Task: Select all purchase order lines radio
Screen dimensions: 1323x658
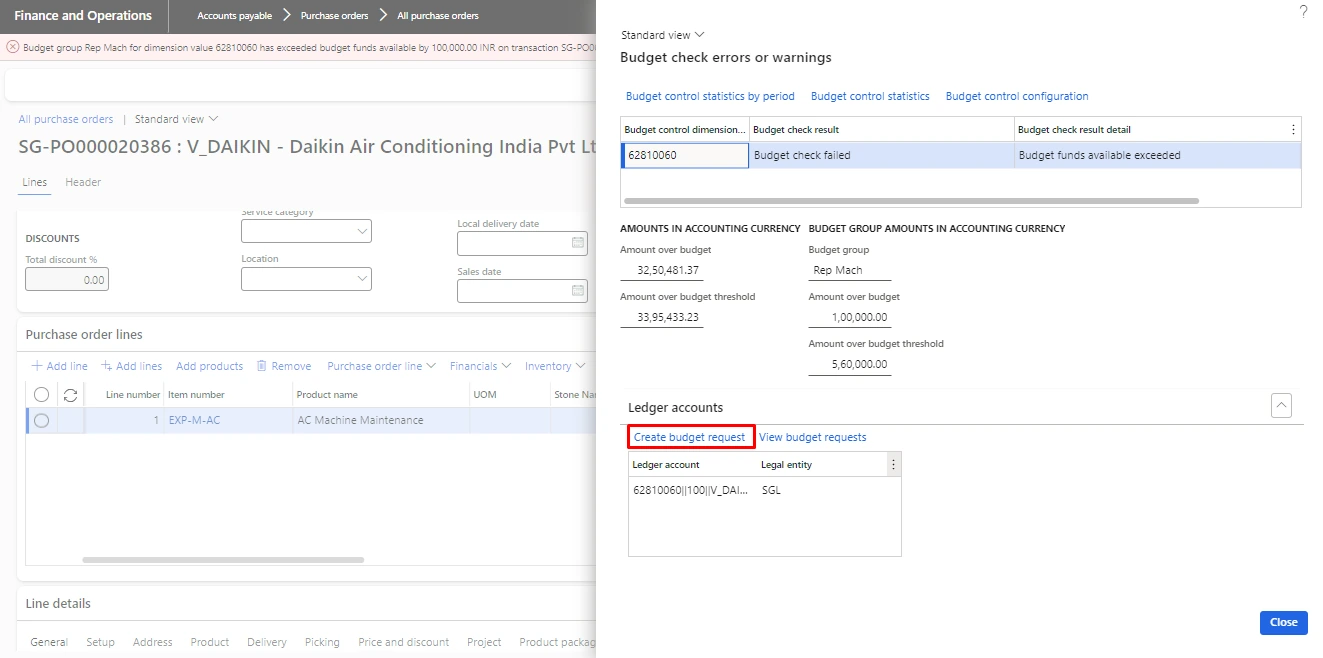Action: pos(41,395)
